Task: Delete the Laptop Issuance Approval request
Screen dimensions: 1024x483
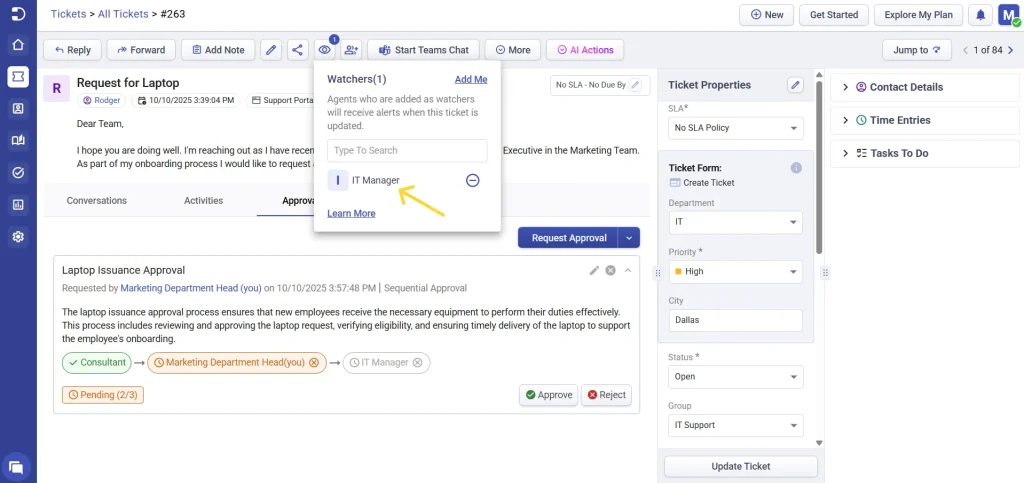Action: click(610, 270)
